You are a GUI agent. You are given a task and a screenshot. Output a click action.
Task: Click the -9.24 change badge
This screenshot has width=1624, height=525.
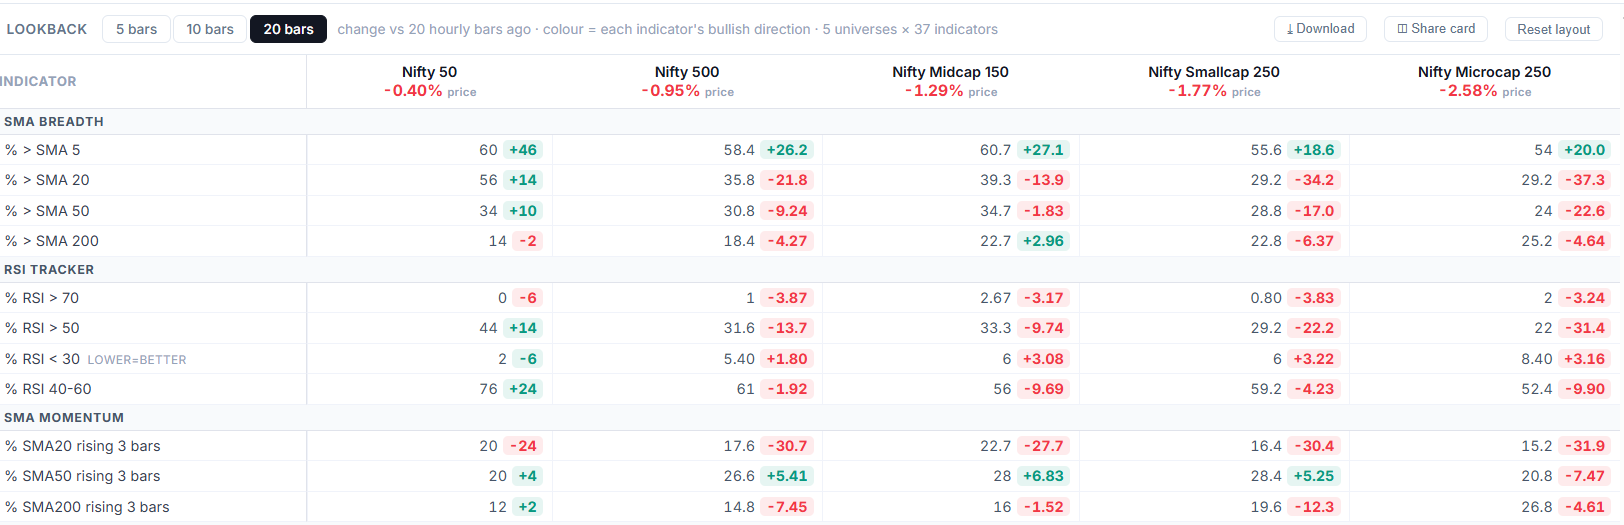click(787, 211)
